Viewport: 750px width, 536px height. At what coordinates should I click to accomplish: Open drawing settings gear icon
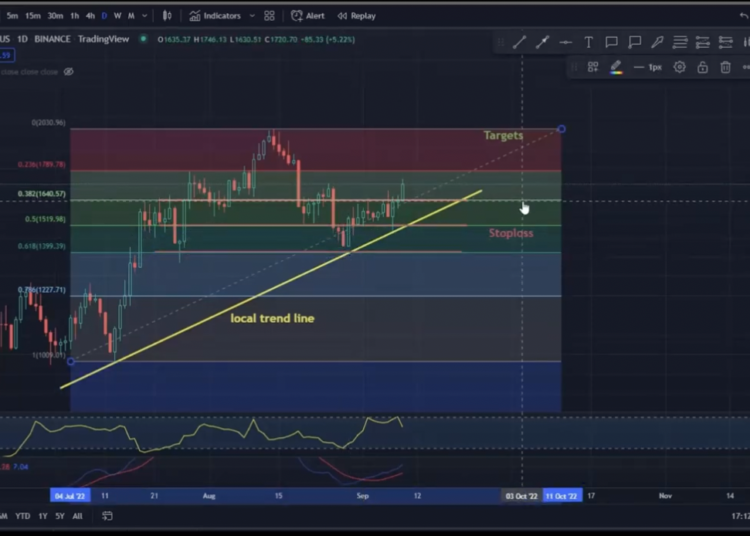[x=679, y=67]
